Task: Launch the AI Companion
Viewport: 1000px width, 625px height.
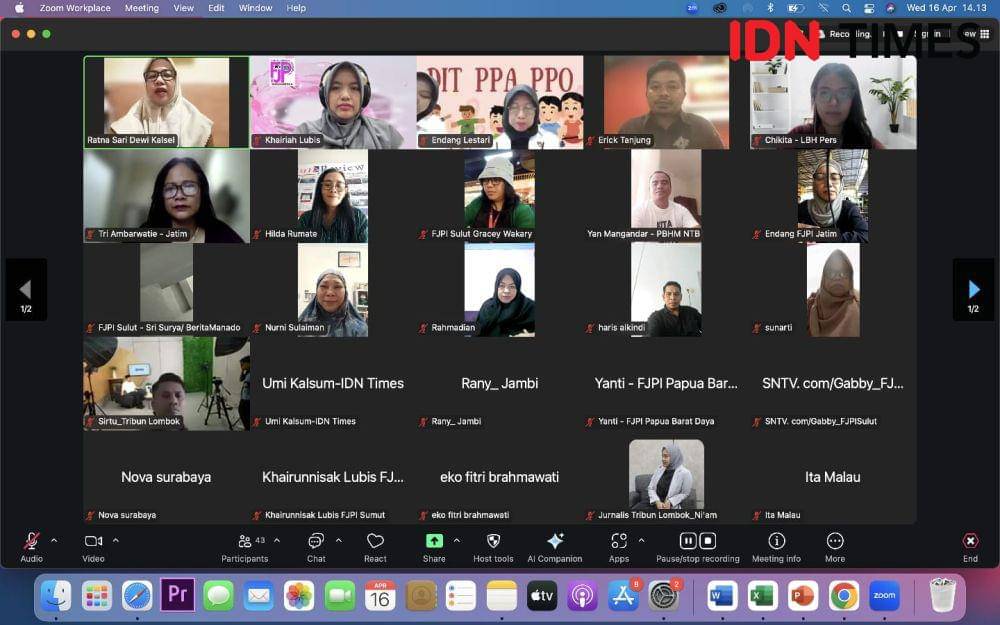Action: click(555, 541)
